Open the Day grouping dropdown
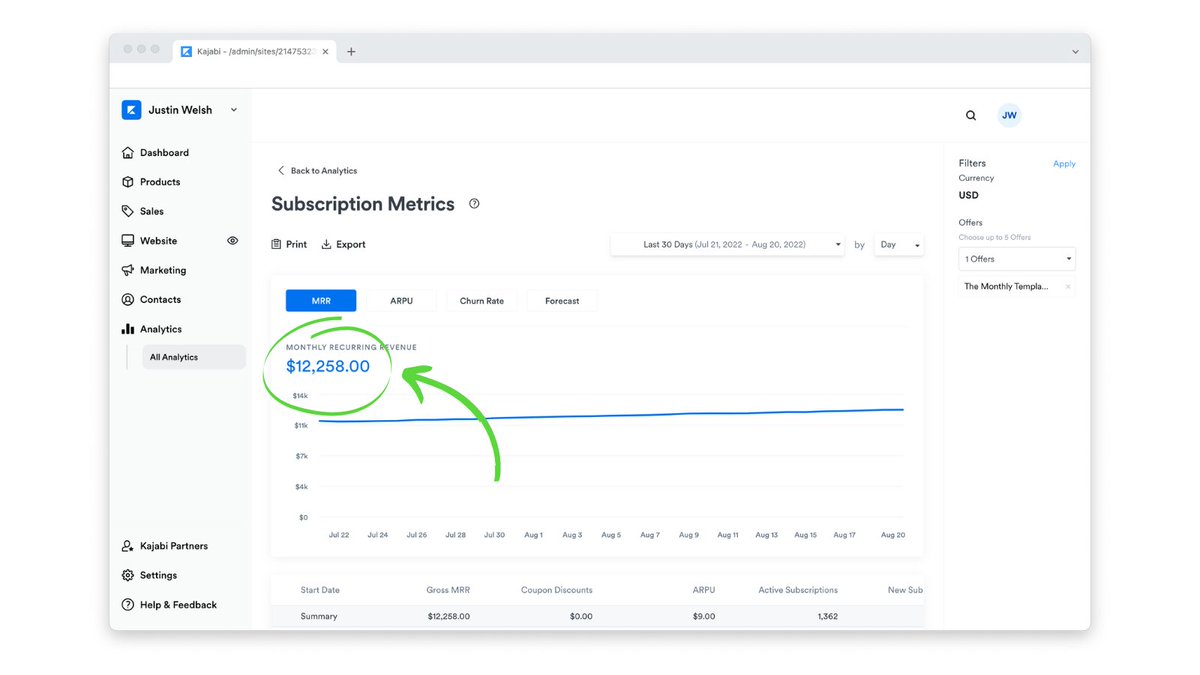This screenshot has width=1200, height=675. (899, 244)
